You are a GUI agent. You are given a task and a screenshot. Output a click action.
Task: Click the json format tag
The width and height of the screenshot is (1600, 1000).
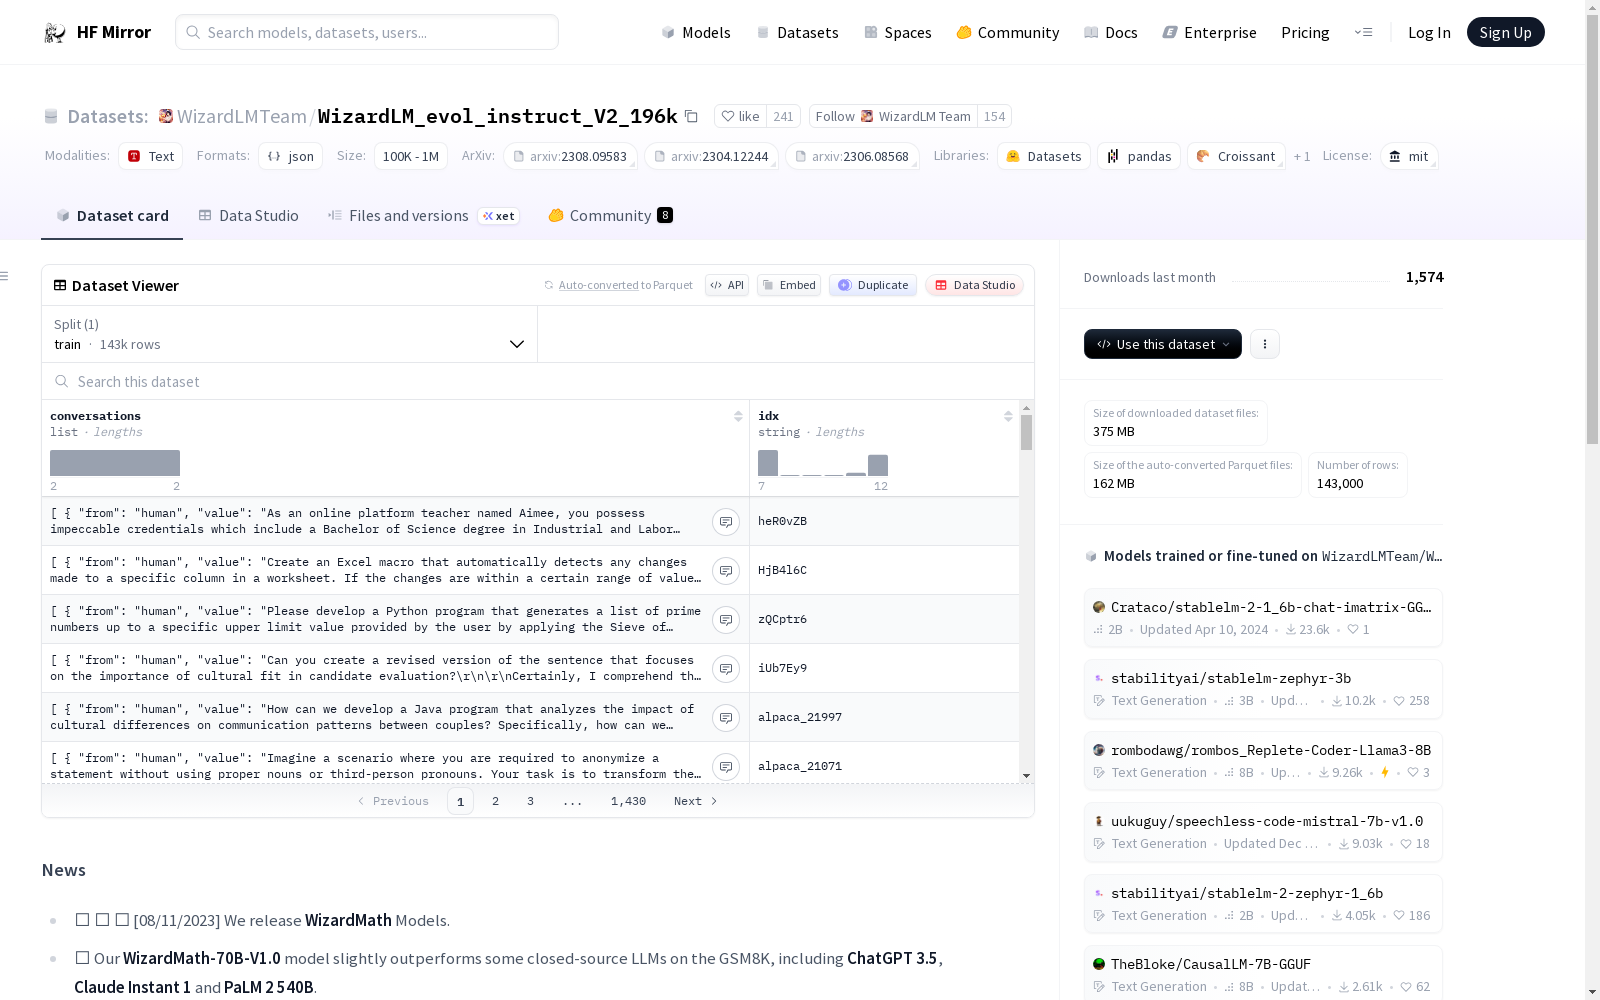point(291,156)
